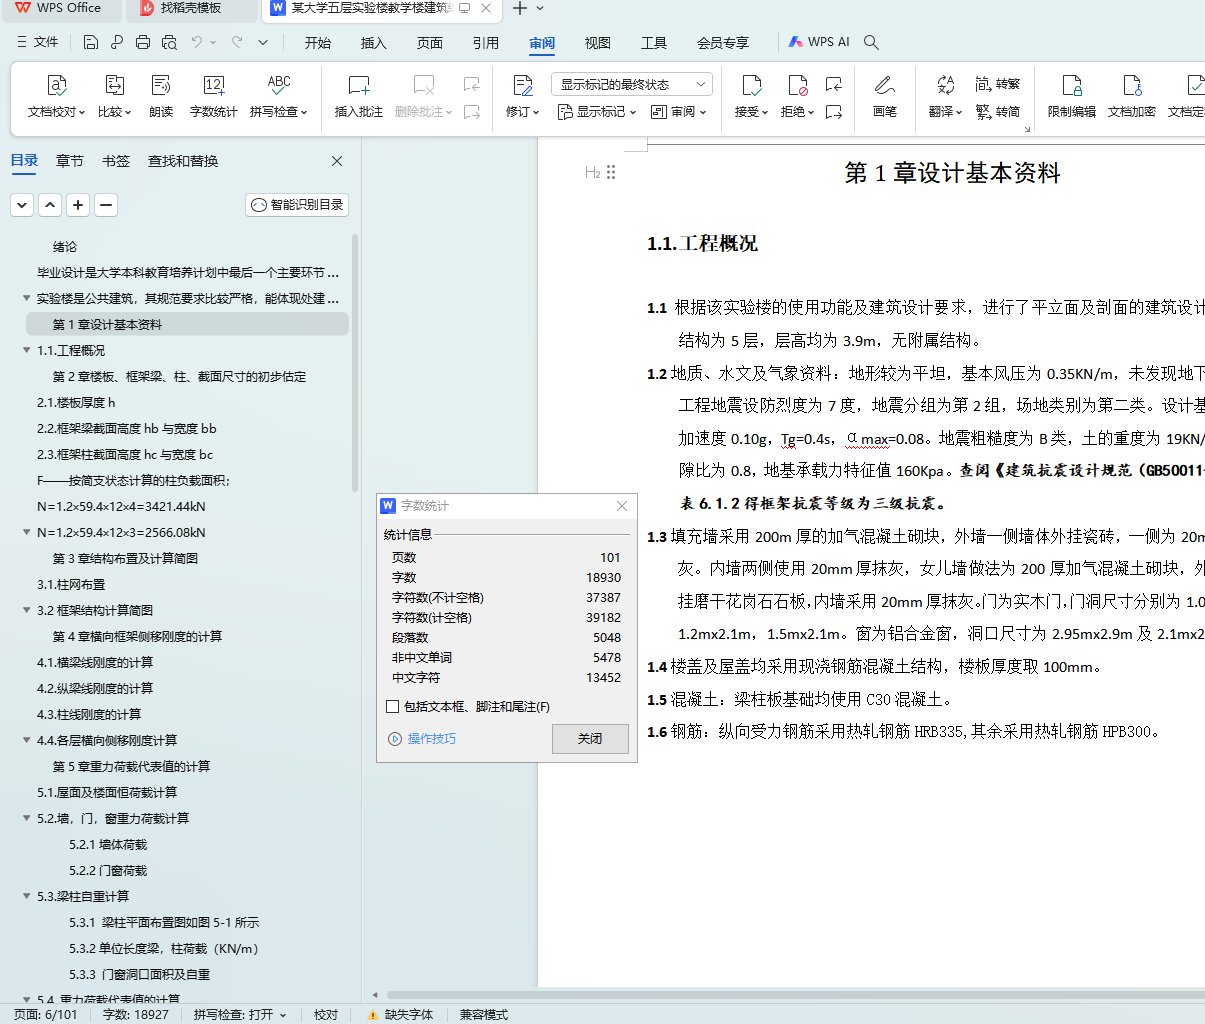Click 校对 in the status bar
Screen dimensions: 1205x1024
(x=326, y=1014)
